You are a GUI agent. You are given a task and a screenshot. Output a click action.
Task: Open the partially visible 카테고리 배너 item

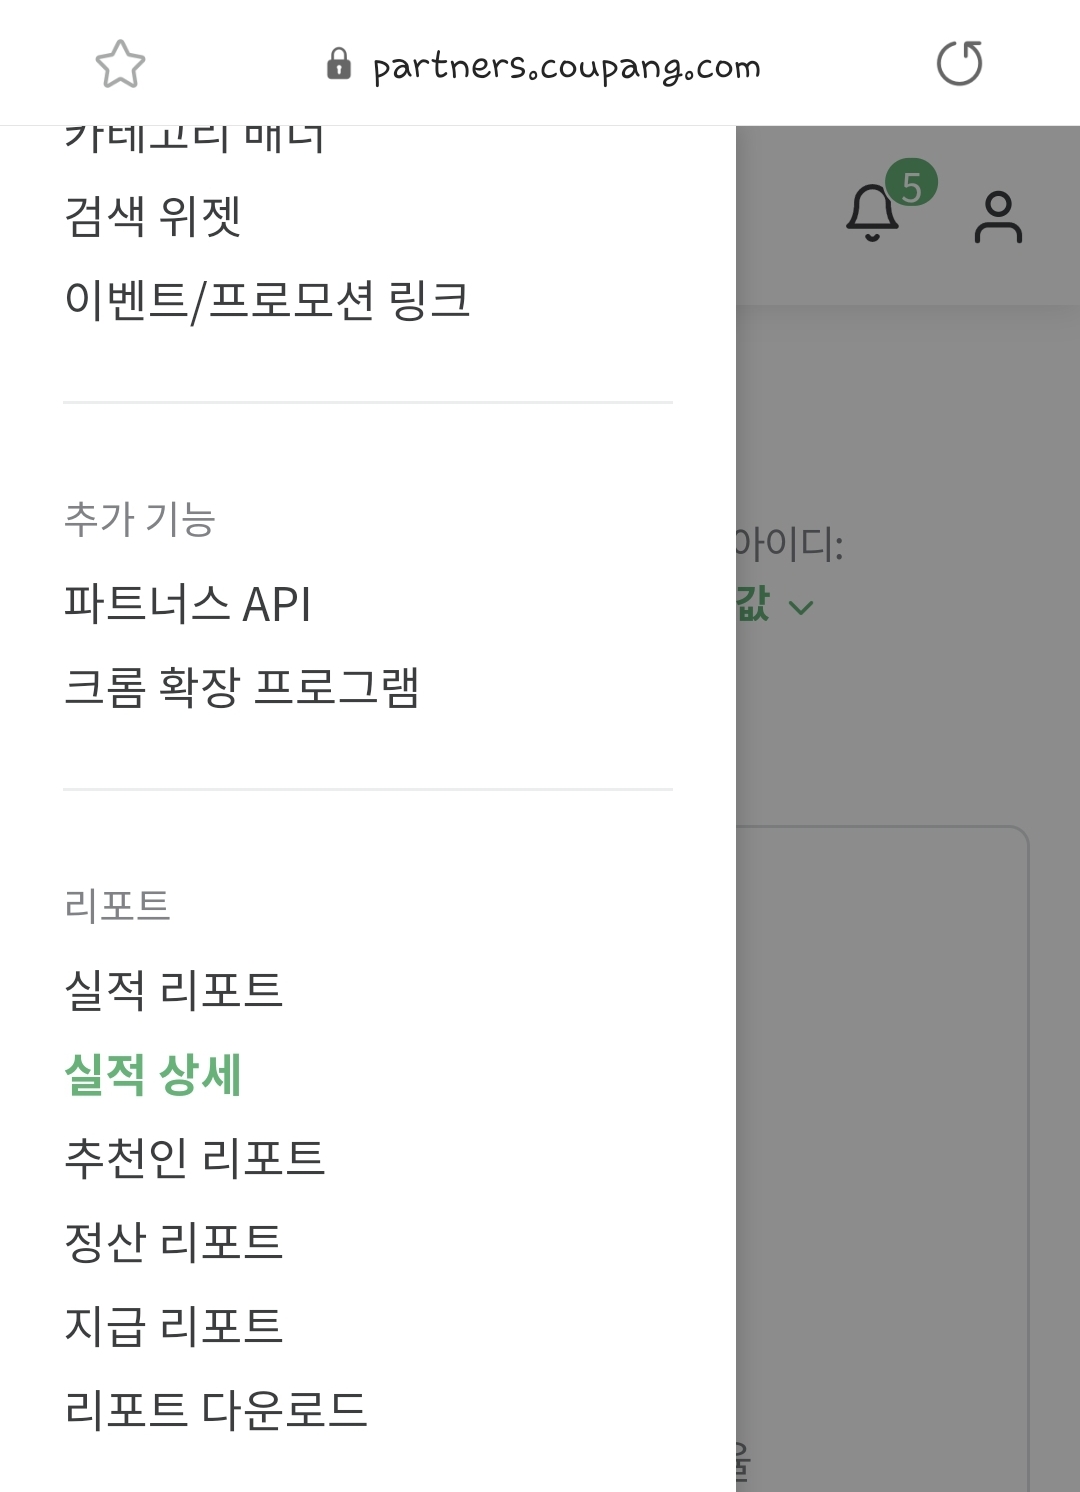[194, 139]
